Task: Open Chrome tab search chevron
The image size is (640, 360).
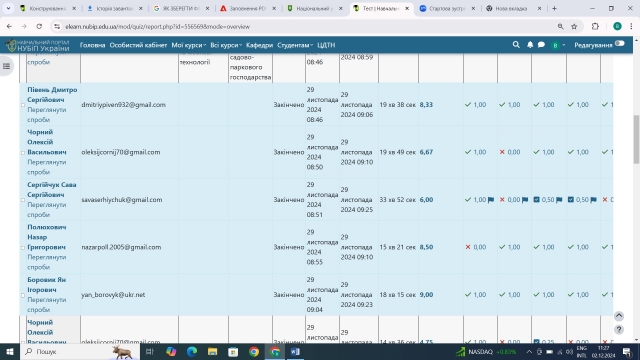Action: click(x=8, y=8)
